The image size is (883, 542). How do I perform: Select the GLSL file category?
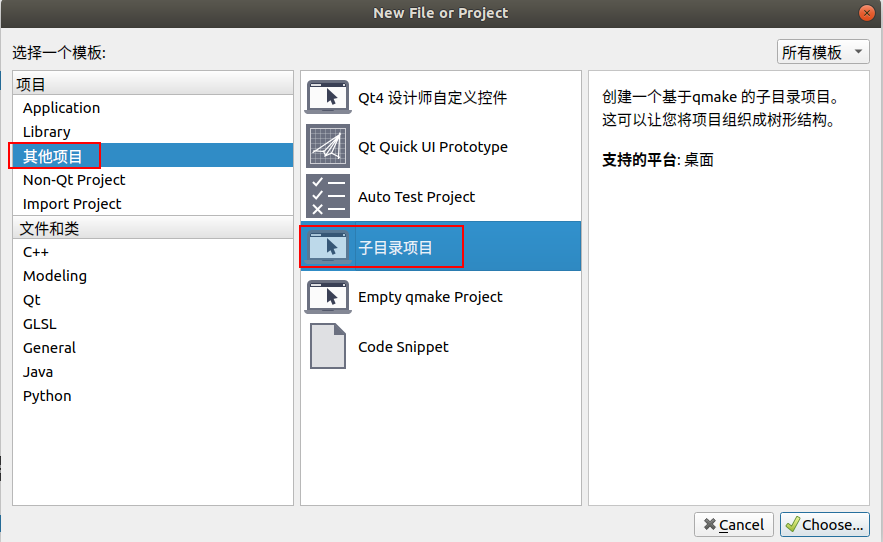tap(153, 324)
